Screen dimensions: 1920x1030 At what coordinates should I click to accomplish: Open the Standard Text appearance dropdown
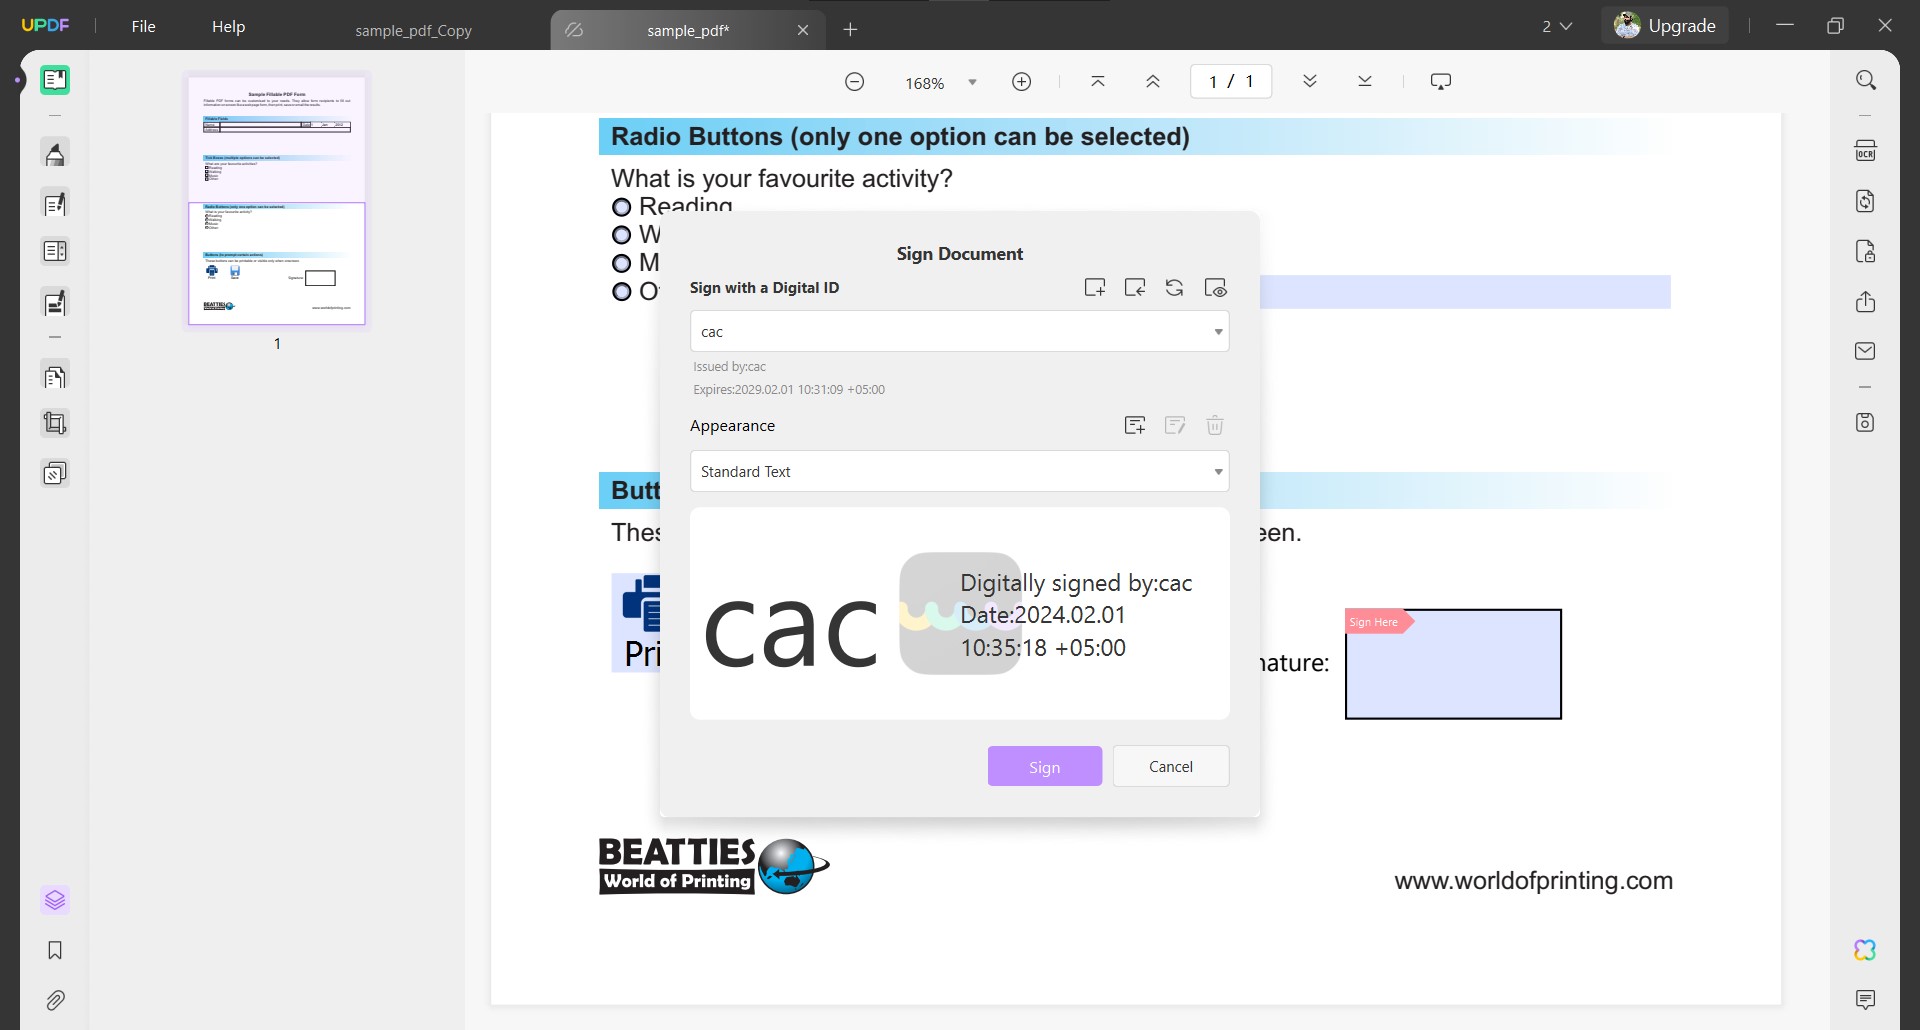959,471
